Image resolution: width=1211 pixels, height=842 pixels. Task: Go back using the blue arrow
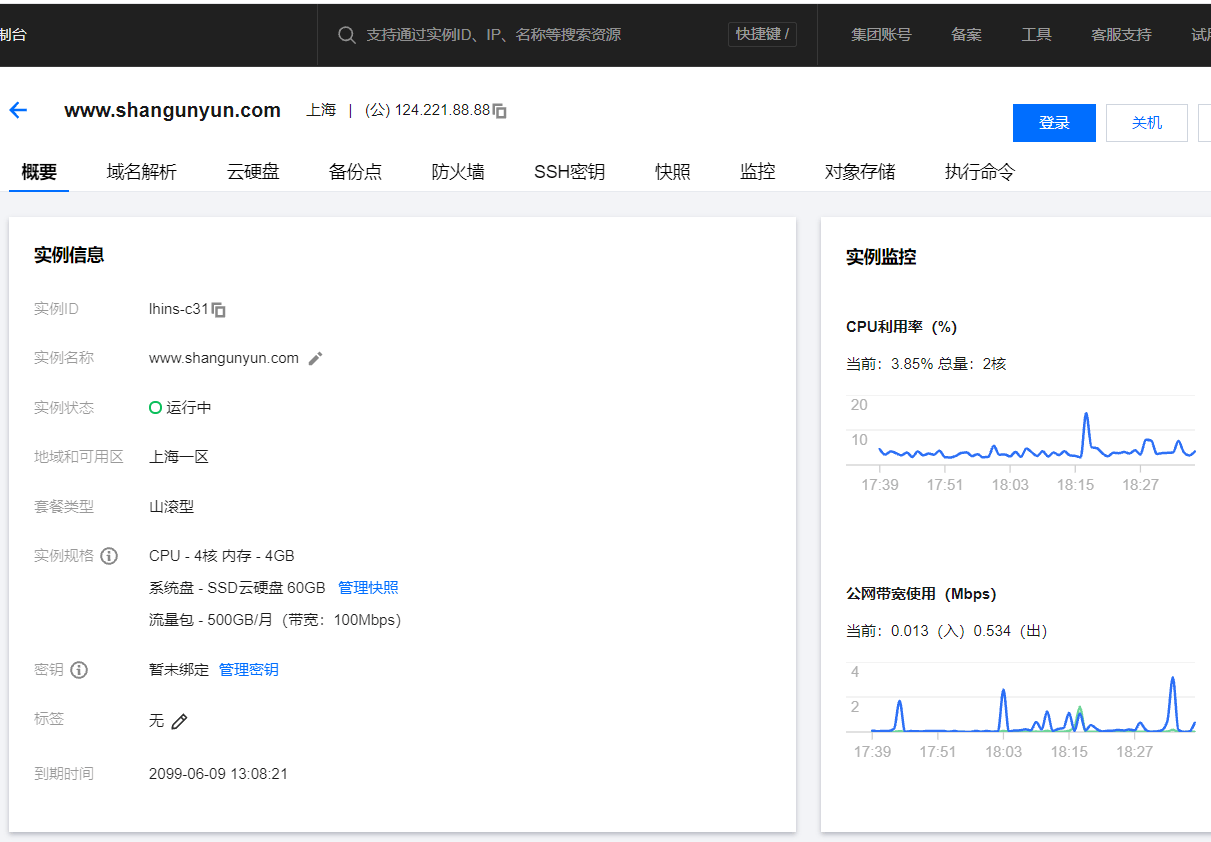18,110
